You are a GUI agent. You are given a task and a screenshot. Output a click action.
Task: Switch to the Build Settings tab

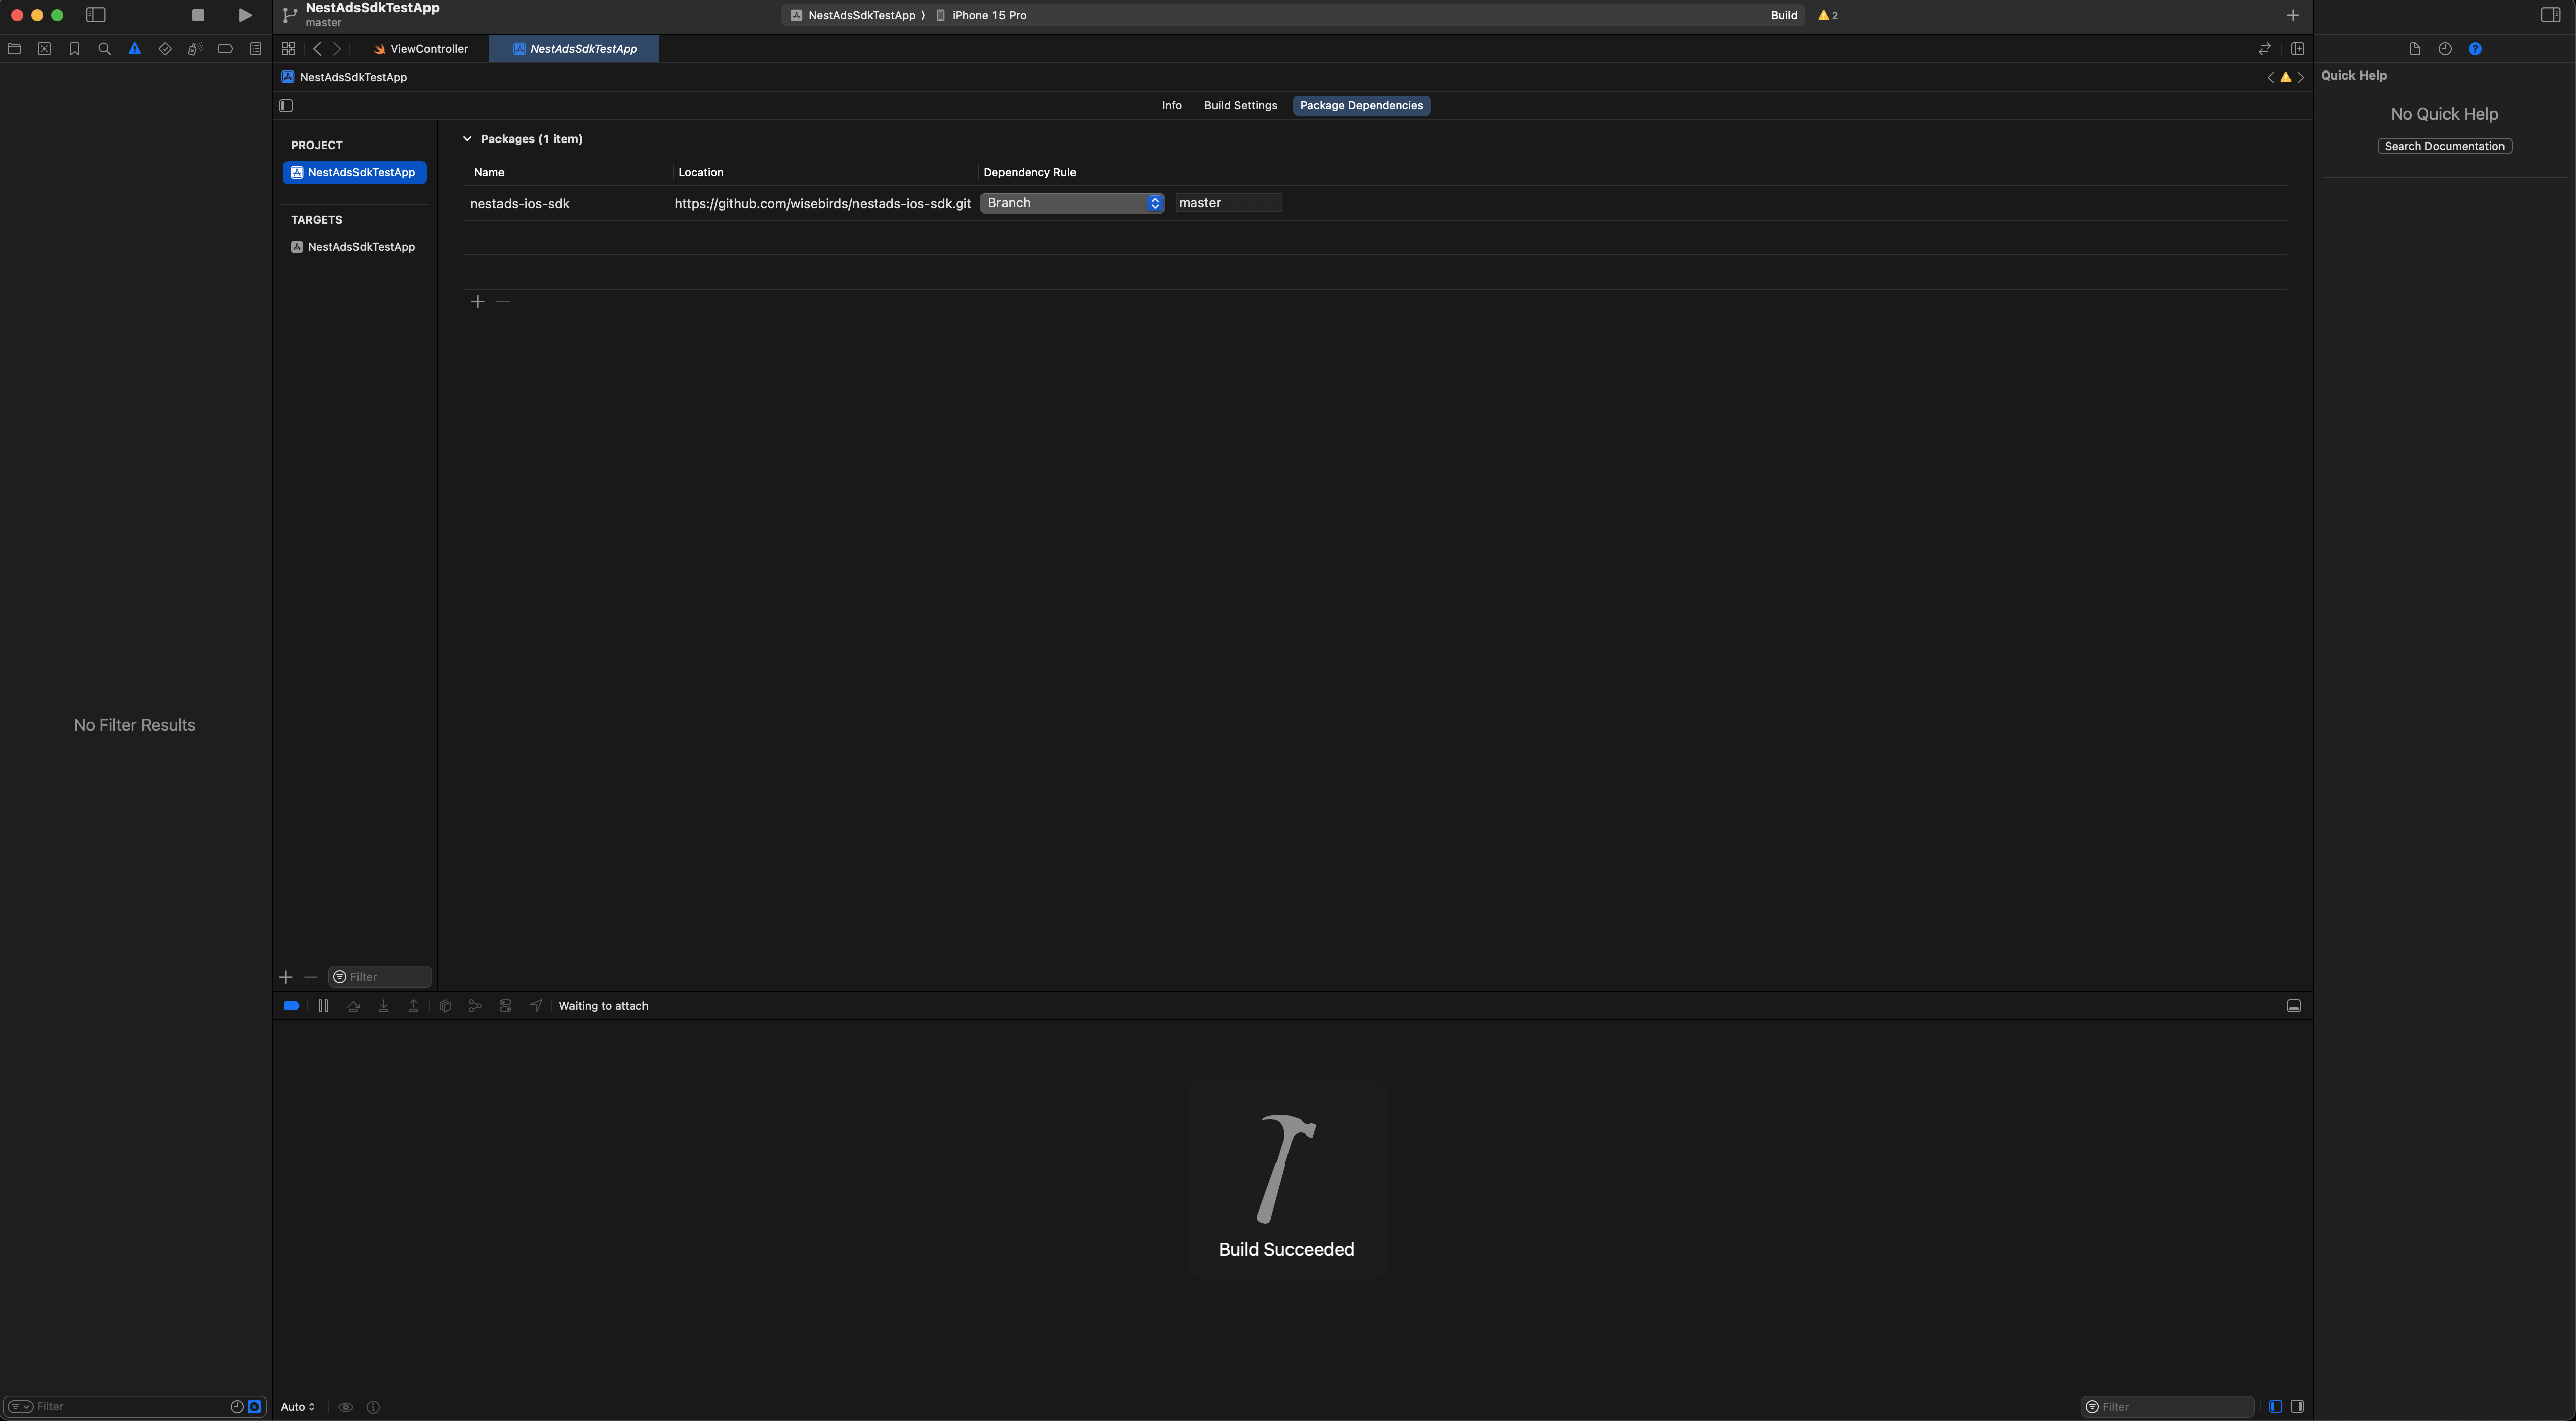[1240, 106]
